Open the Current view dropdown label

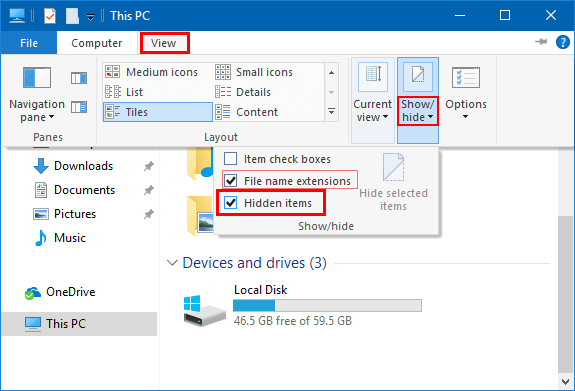pos(372,110)
